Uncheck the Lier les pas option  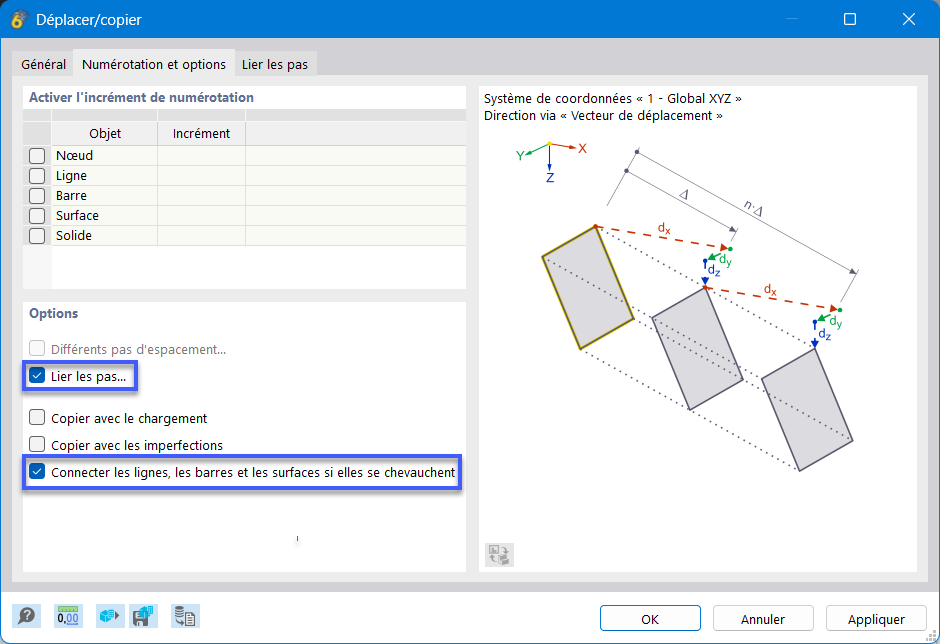pos(37,376)
